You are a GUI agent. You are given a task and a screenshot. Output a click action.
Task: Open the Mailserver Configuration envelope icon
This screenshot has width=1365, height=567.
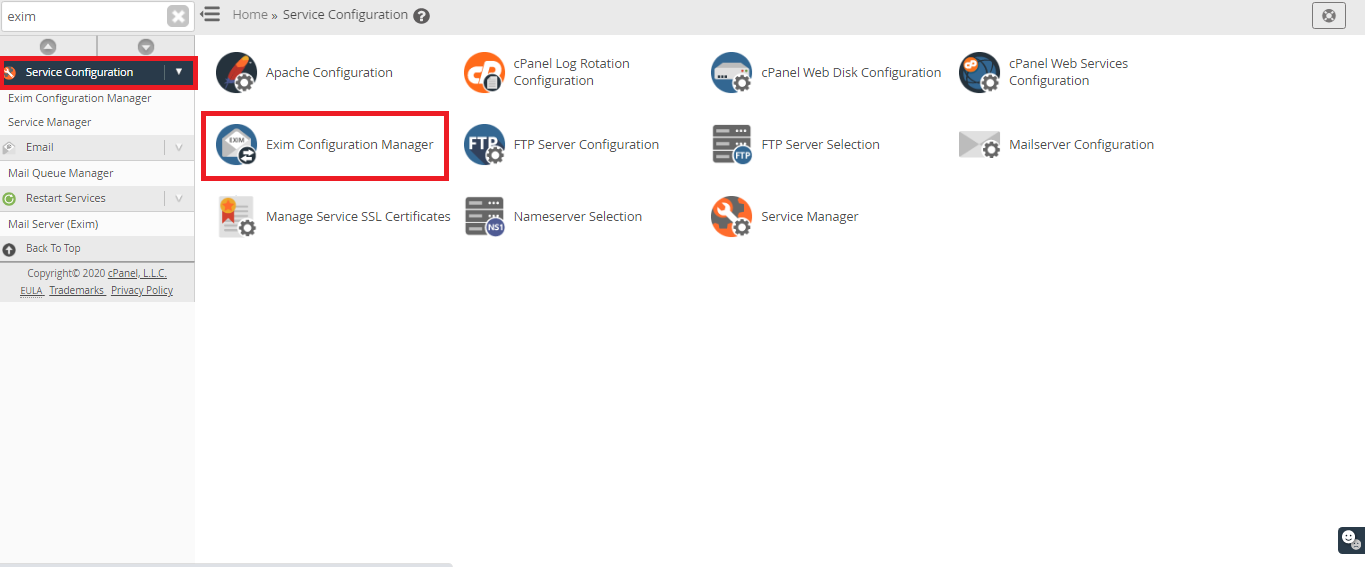pos(980,145)
